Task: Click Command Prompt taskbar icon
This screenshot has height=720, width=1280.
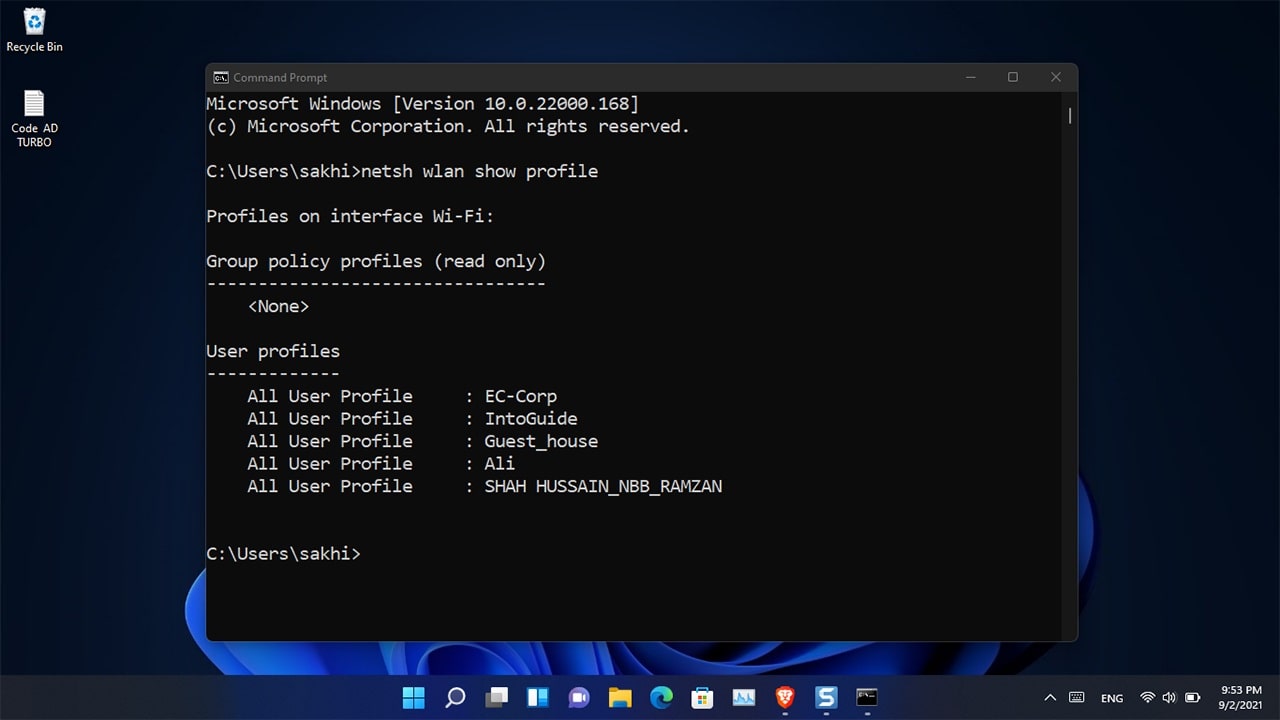Action: click(867, 697)
